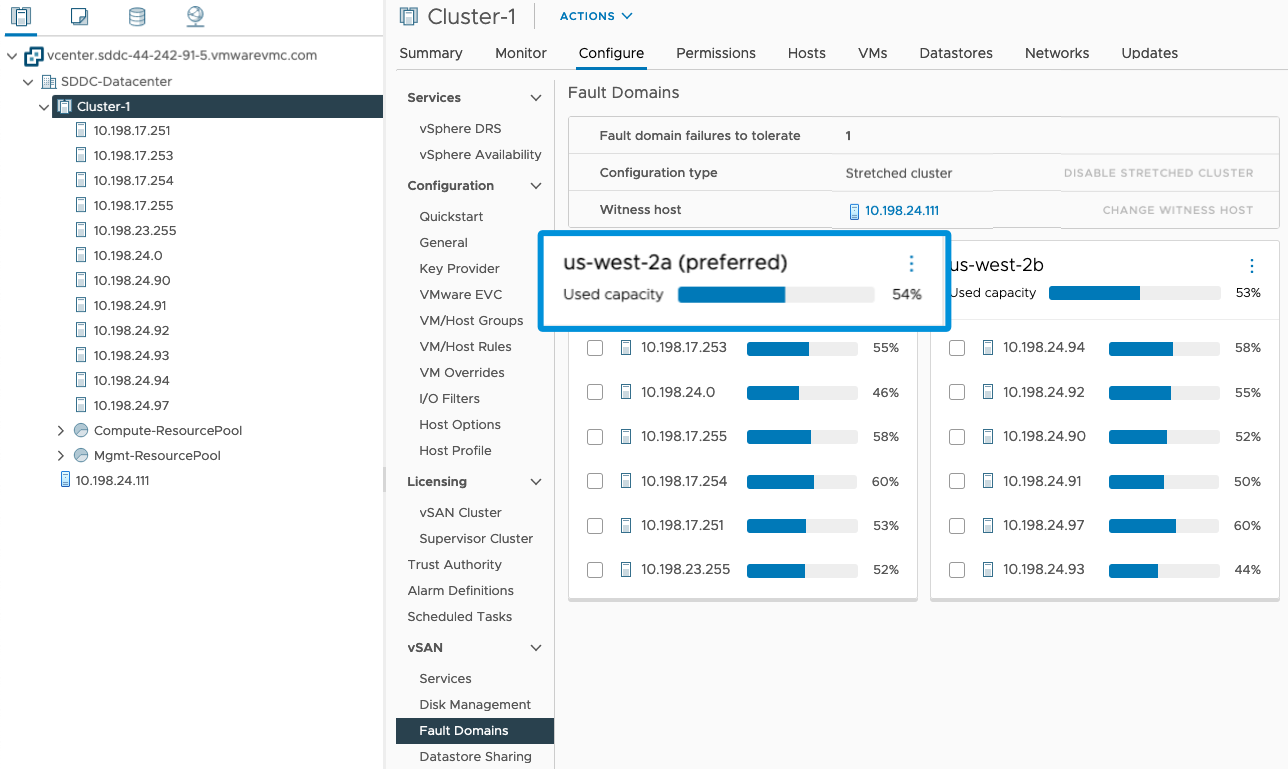Open the VMs and Templates inventory view
The width and height of the screenshot is (1288, 769).
click(x=80, y=16)
